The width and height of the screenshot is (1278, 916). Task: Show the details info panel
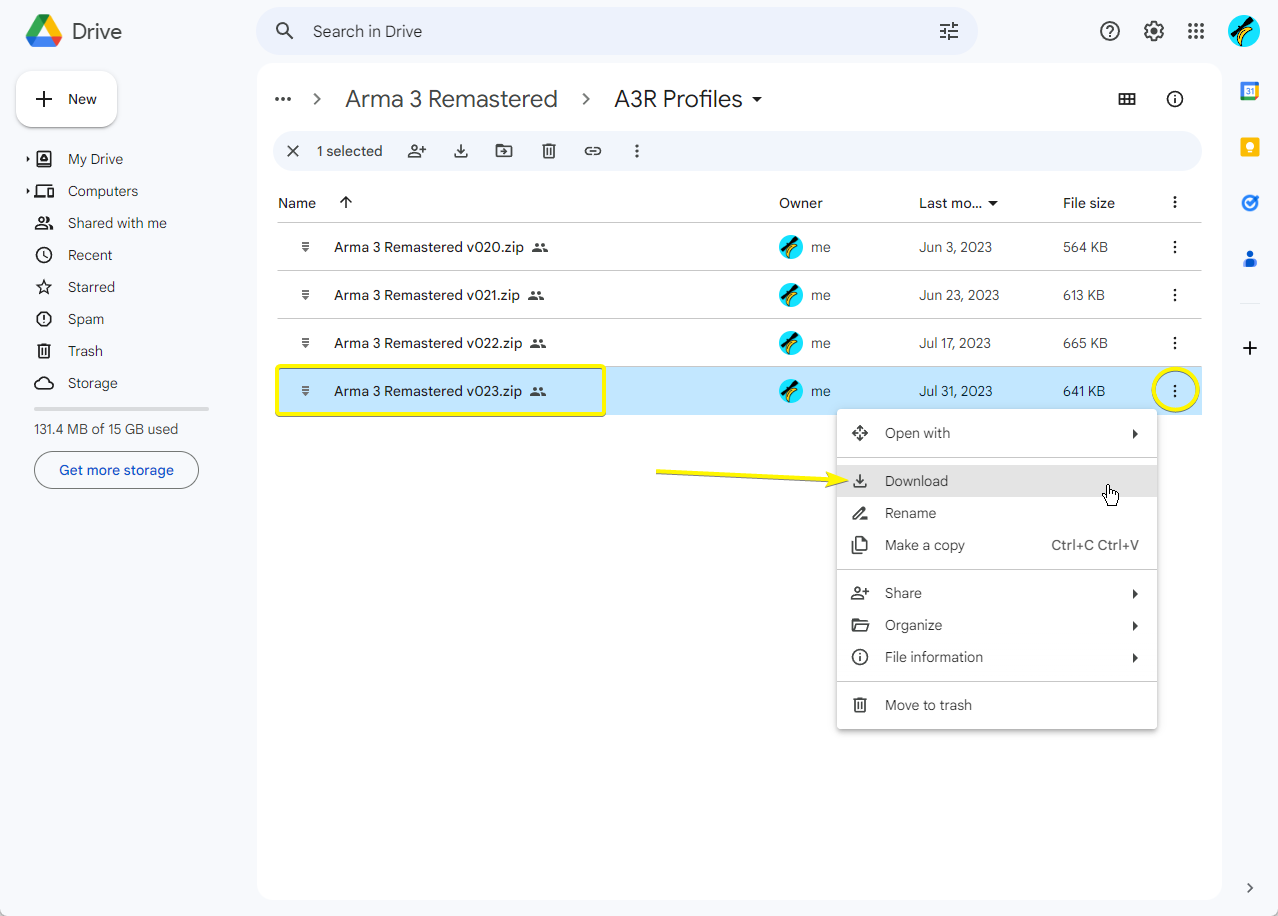[x=1175, y=99]
